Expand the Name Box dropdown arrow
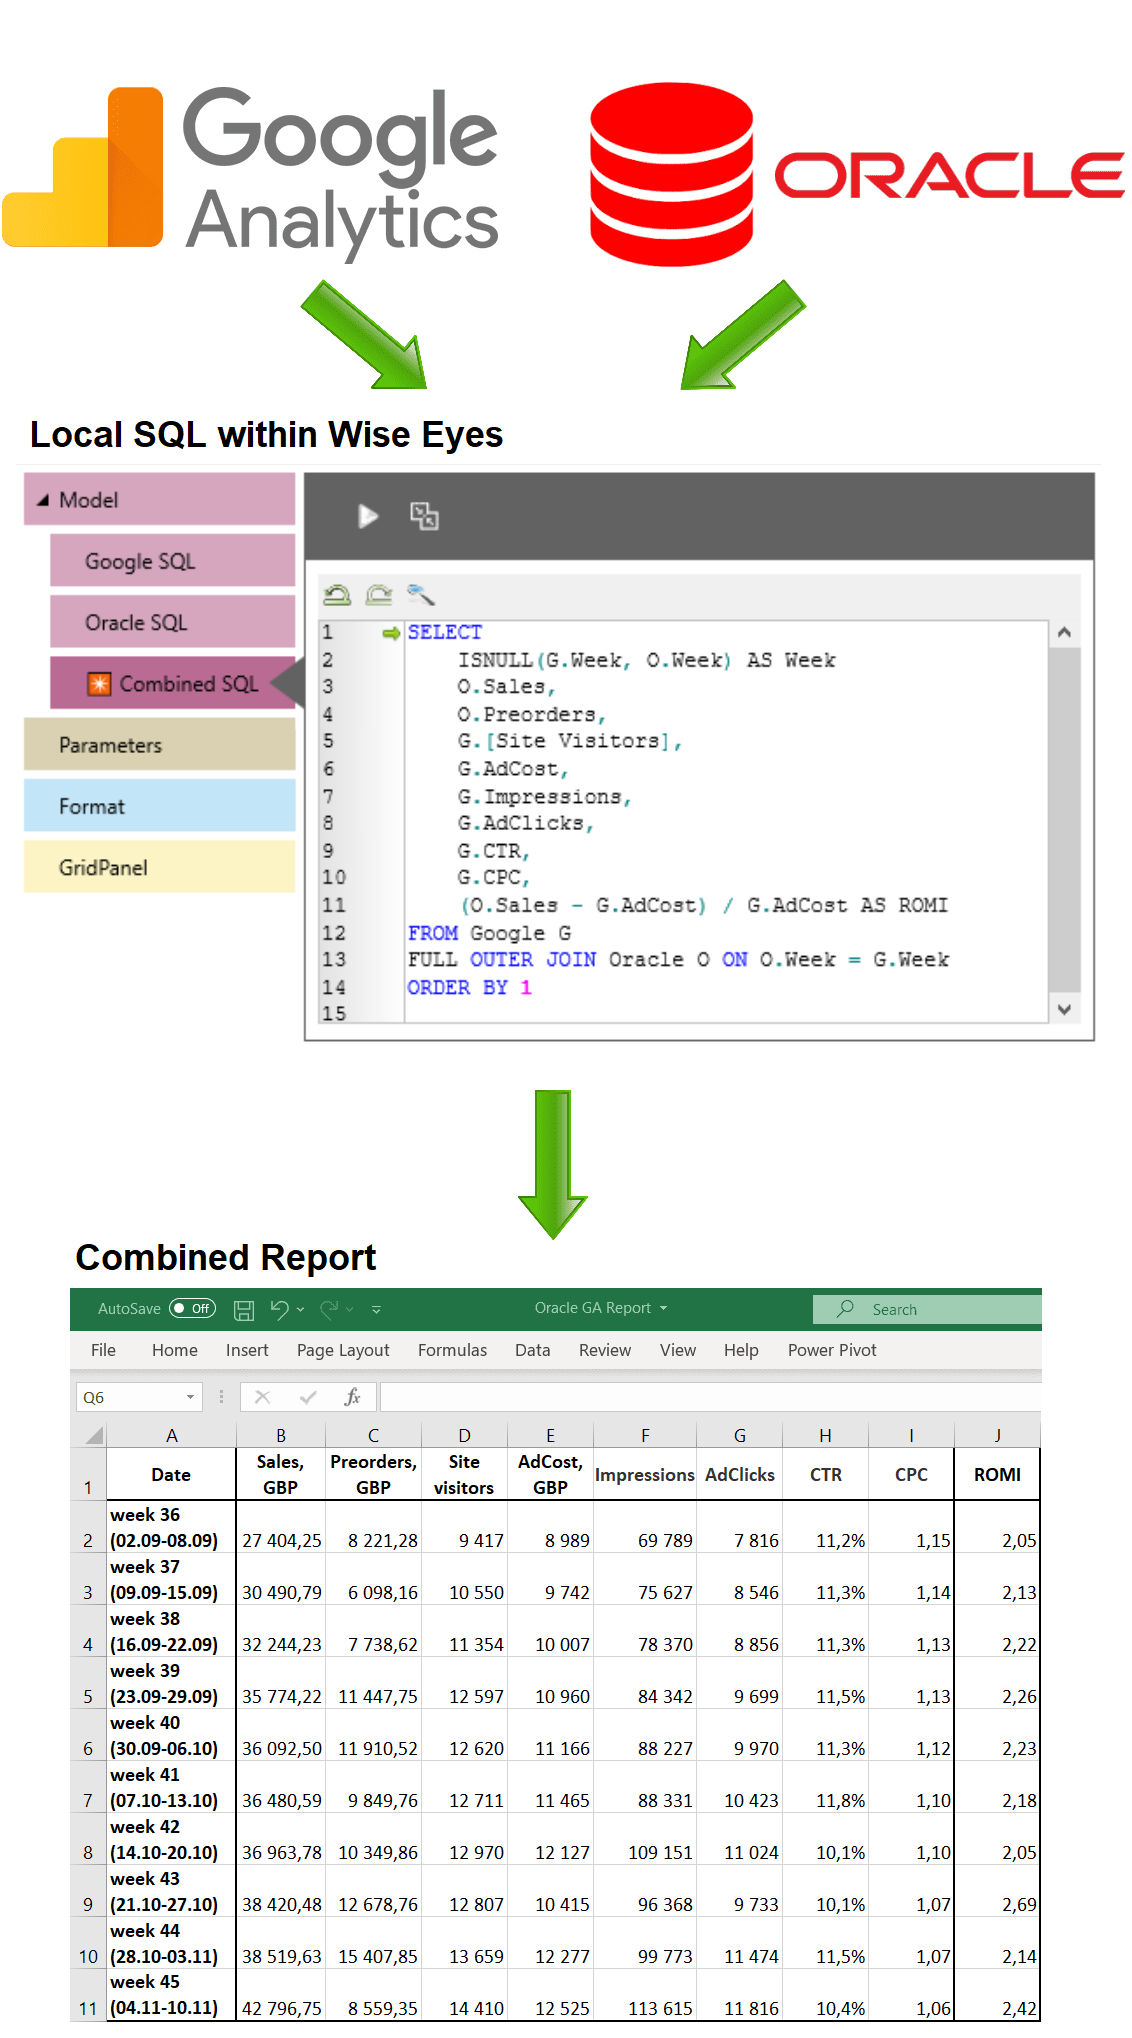The width and height of the screenshot is (1132, 2038). click(x=190, y=1397)
